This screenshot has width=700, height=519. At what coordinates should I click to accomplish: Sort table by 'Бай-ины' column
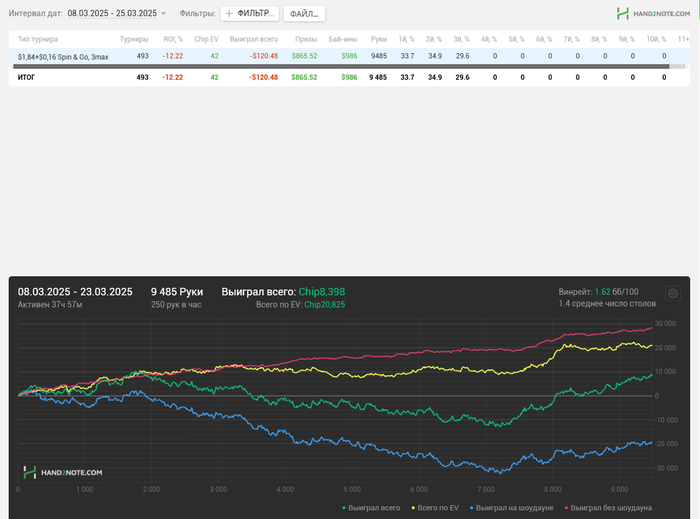[343, 39]
